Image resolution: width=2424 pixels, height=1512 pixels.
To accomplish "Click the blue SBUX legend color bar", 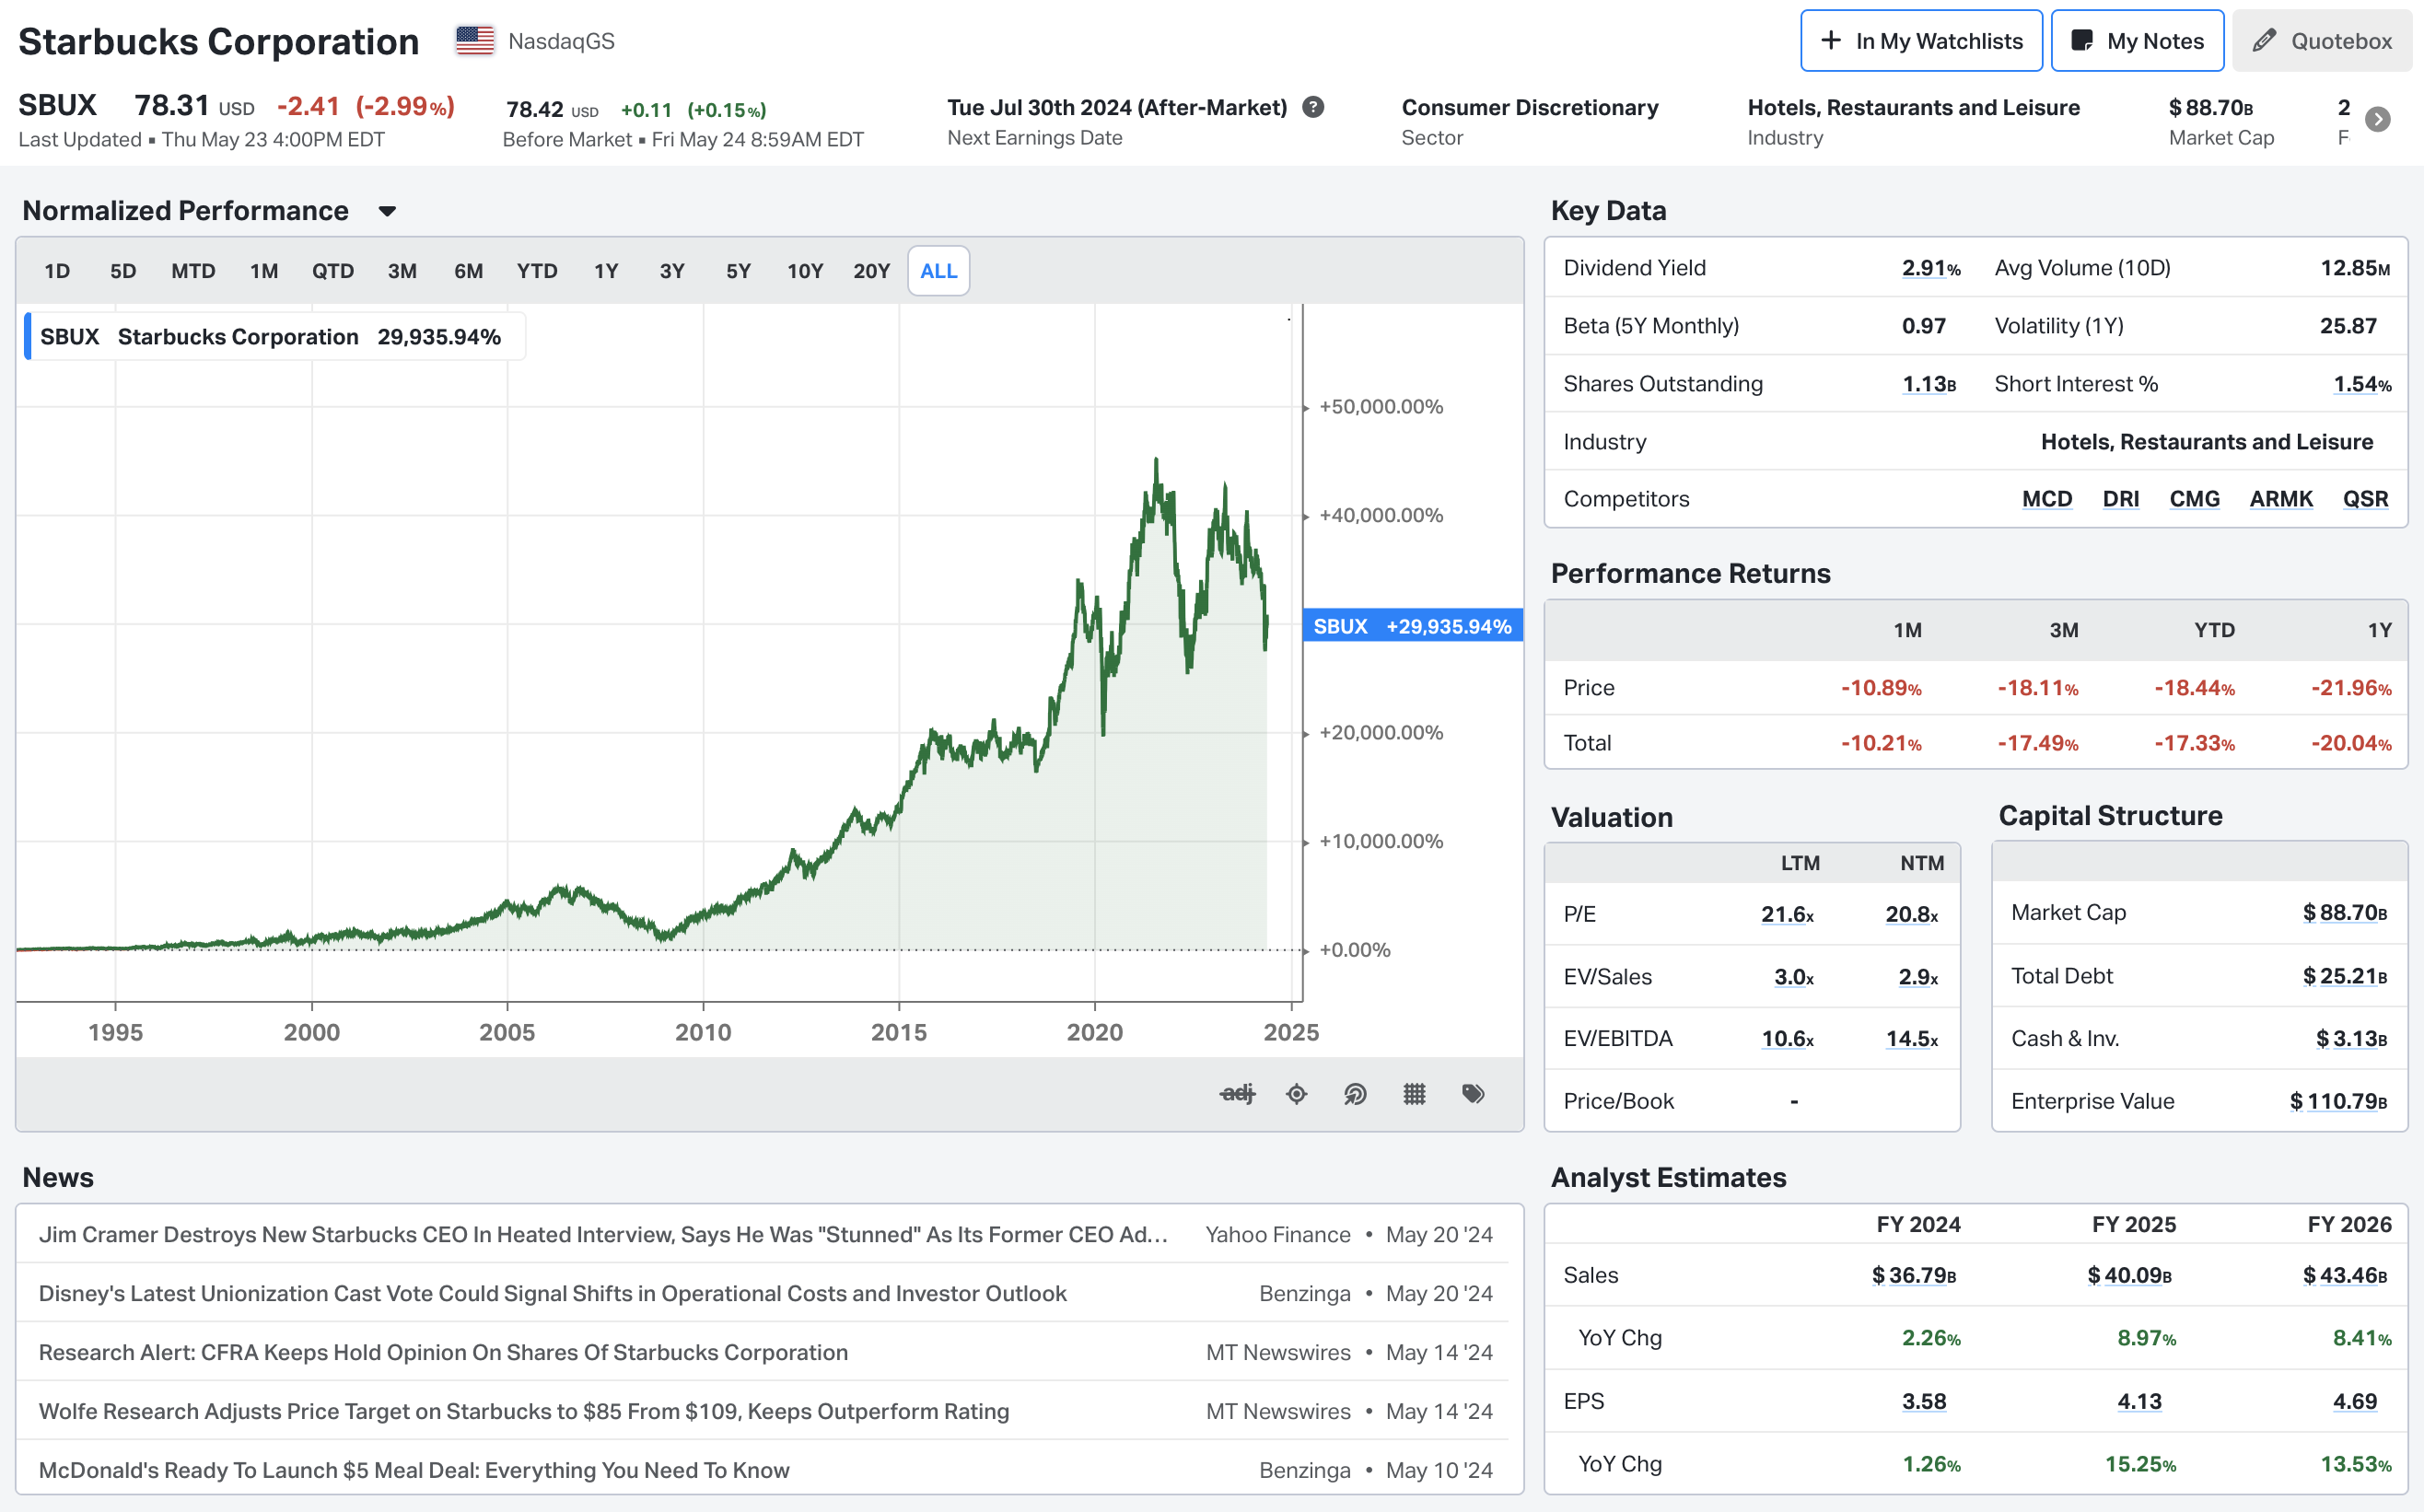I will tap(28, 337).
